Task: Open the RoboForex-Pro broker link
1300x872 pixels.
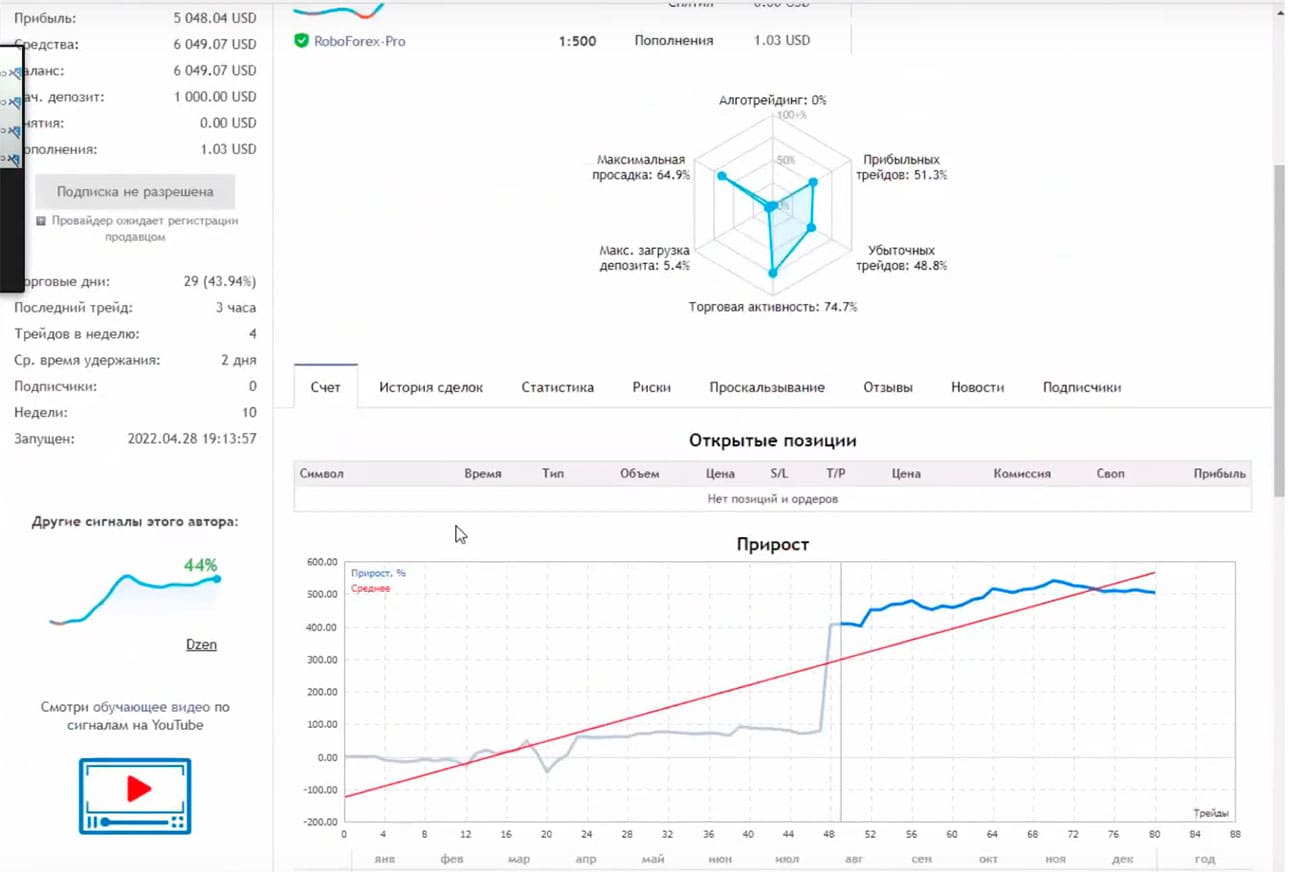Action: (x=359, y=41)
